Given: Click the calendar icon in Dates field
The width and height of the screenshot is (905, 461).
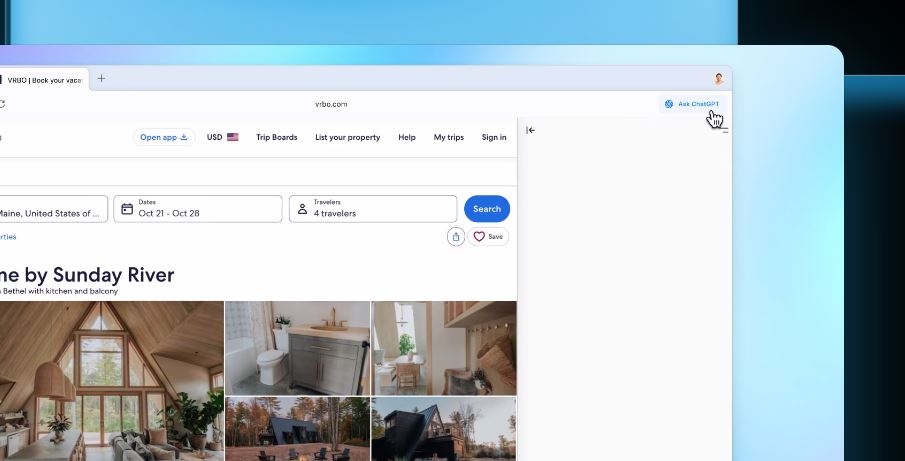Looking at the screenshot, I should click(127, 209).
